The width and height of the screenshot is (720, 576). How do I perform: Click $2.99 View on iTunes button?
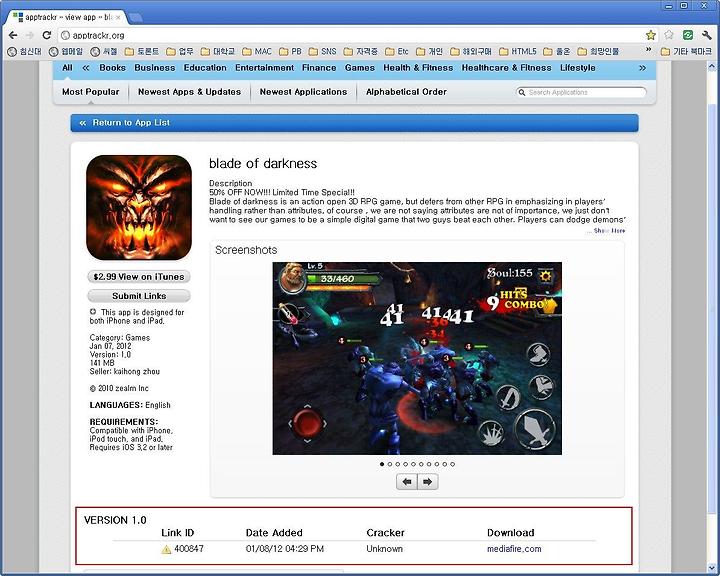click(139, 277)
